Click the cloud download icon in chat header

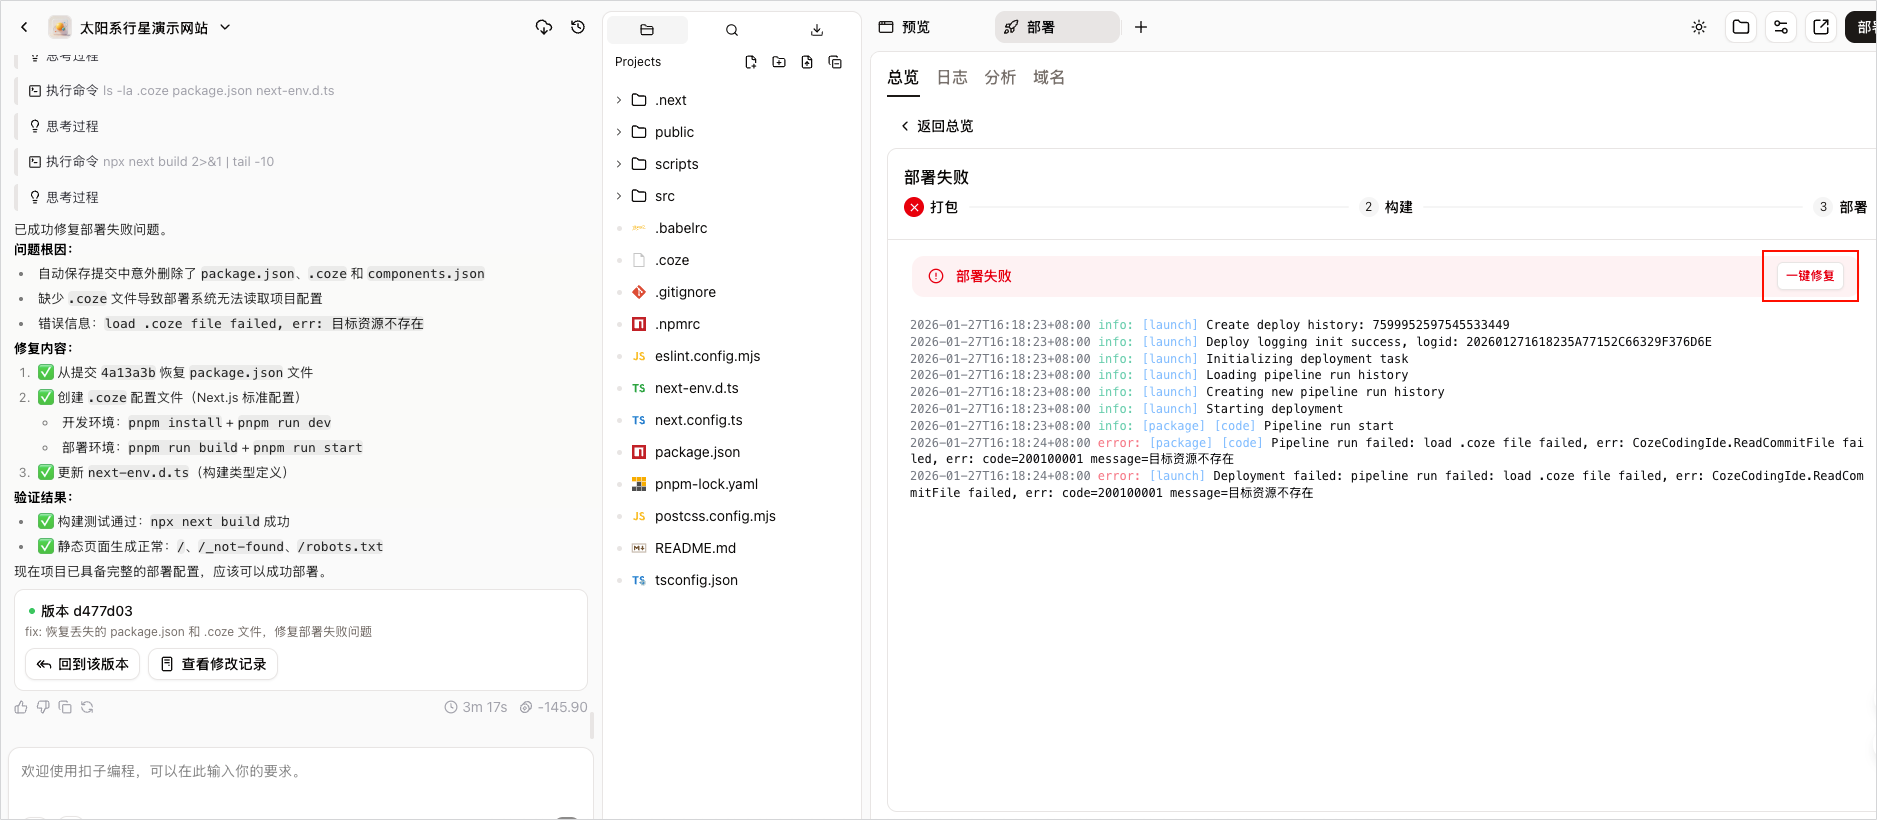click(544, 27)
